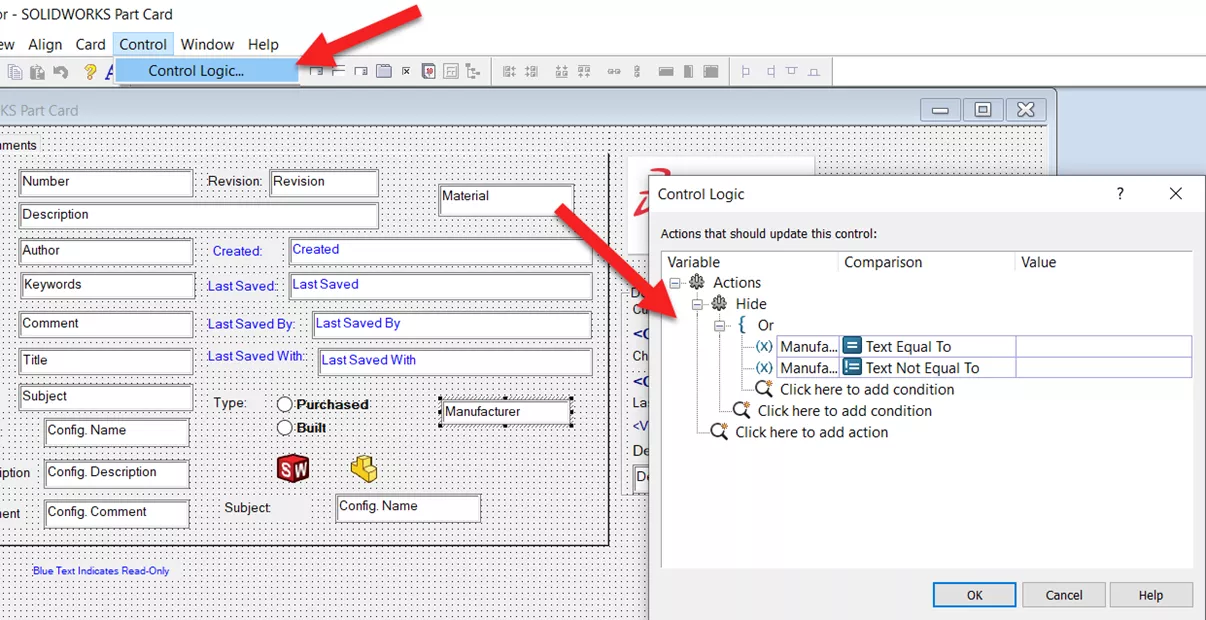Collapse the Actions tree node
This screenshot has height=620, width=1206.
[676, 282]
